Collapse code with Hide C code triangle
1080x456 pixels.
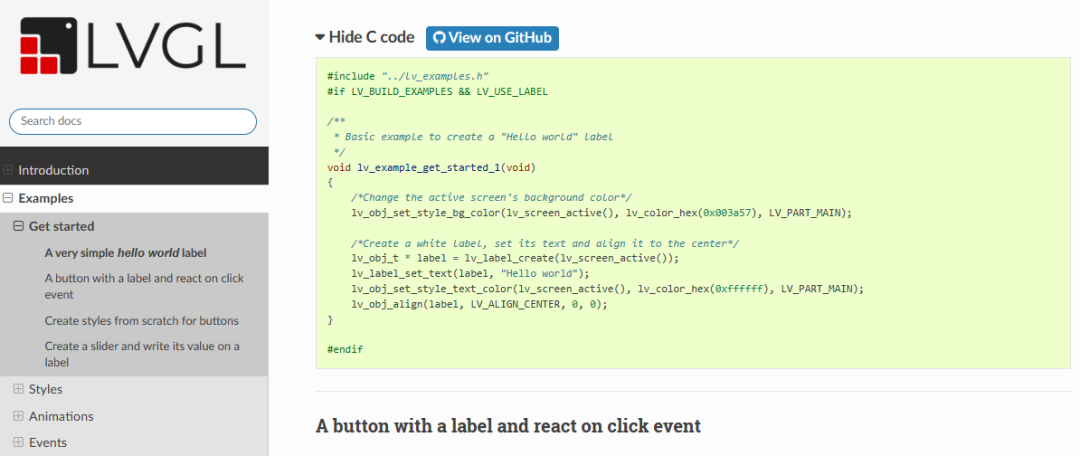point(320,38)
